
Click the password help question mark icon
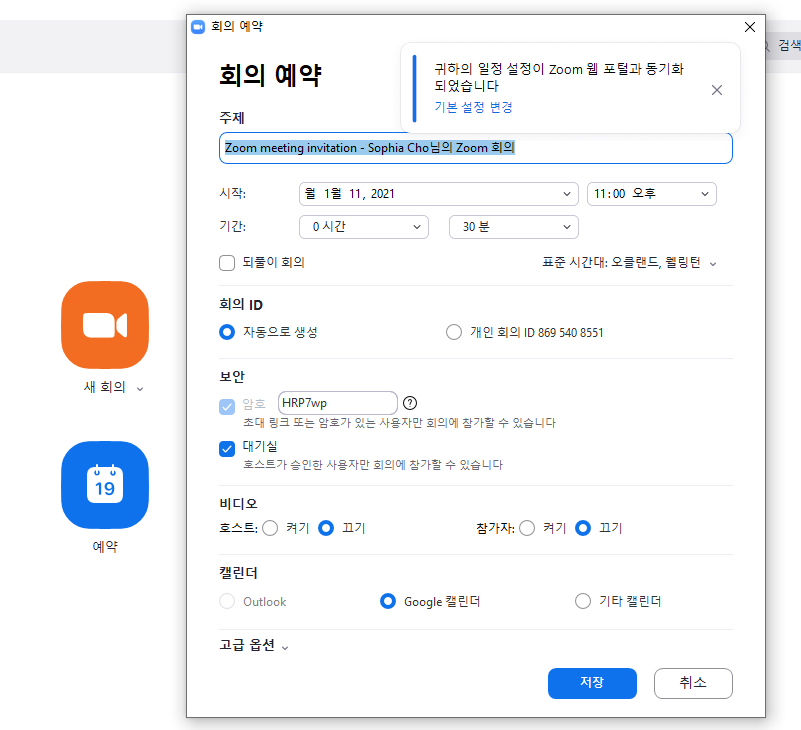click(410, 403)
